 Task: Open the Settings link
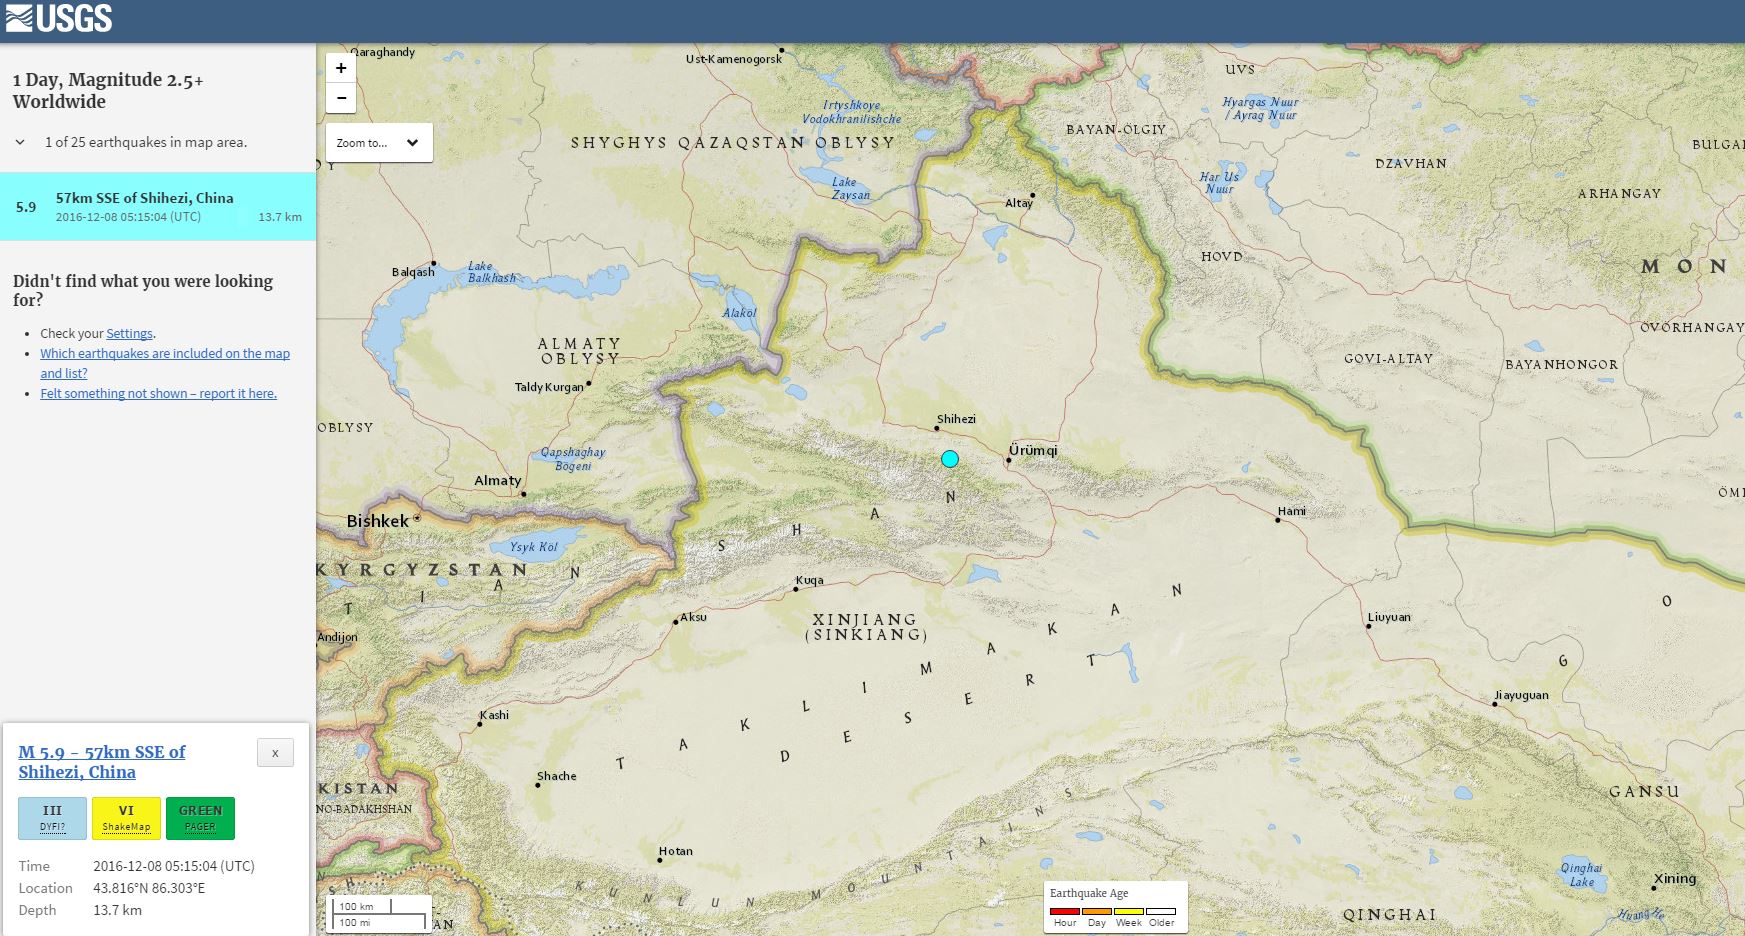pyautogui.click(x=129, y=334)
